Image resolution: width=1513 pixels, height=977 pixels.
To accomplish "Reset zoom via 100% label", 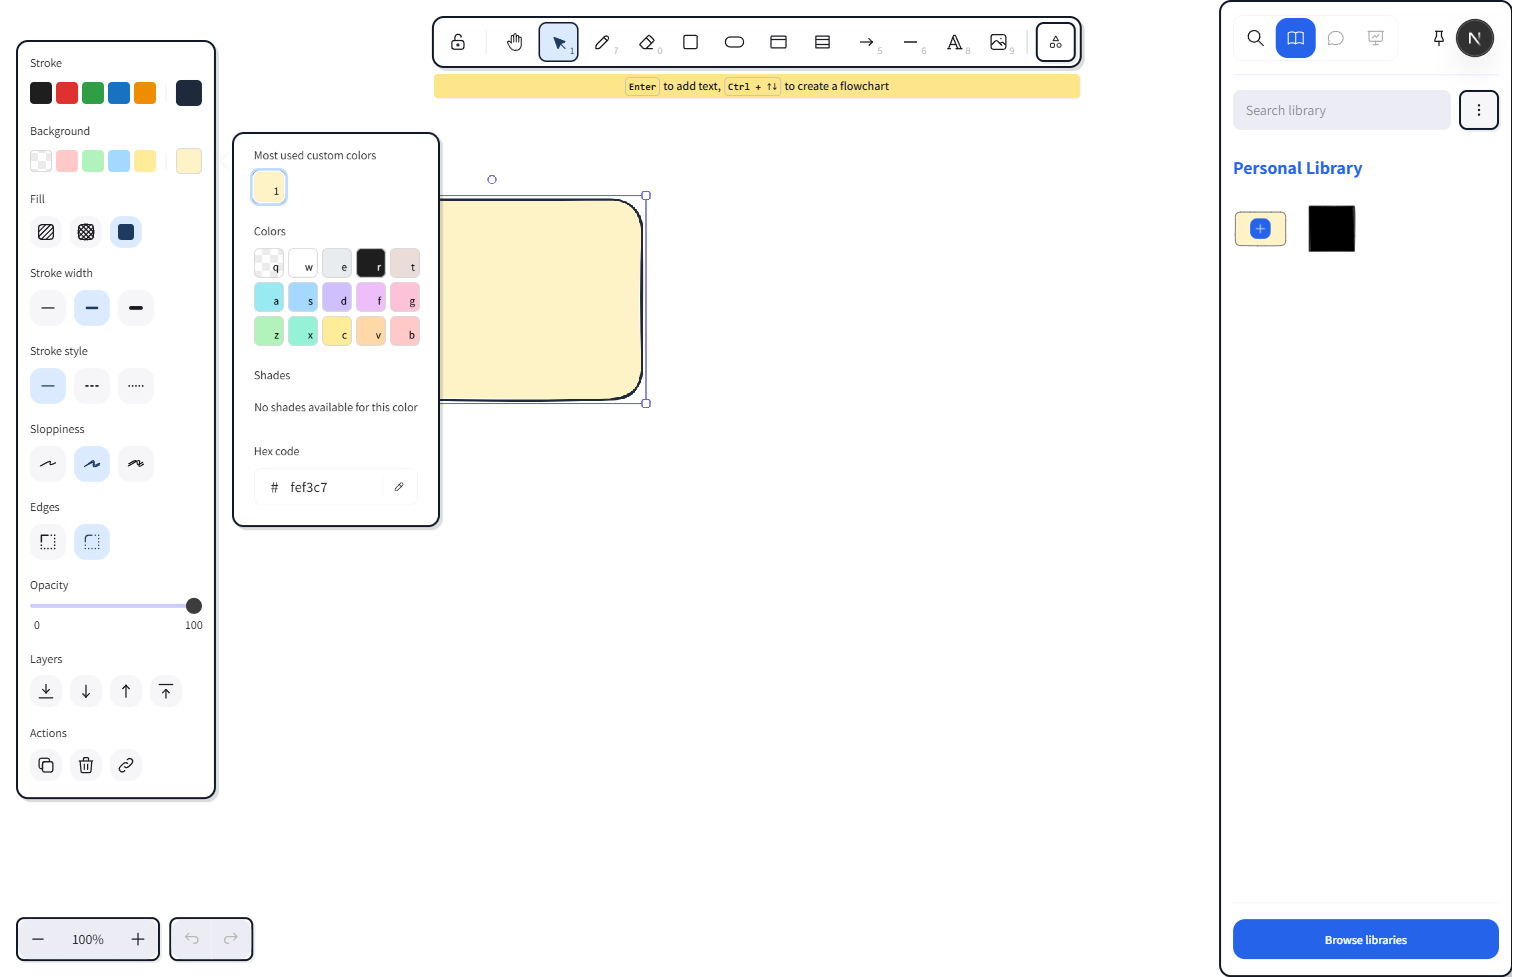I will click(88, 939).
